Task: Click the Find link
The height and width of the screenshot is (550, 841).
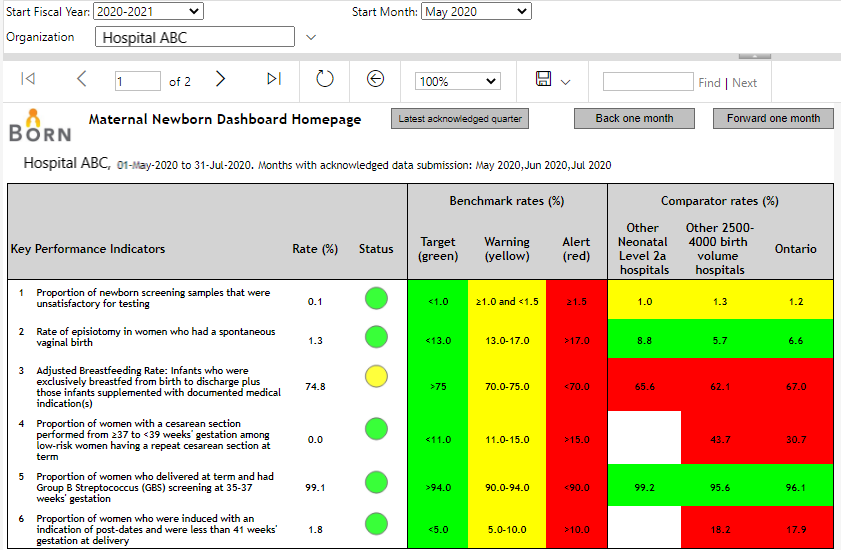Action: tap(709, 83)
